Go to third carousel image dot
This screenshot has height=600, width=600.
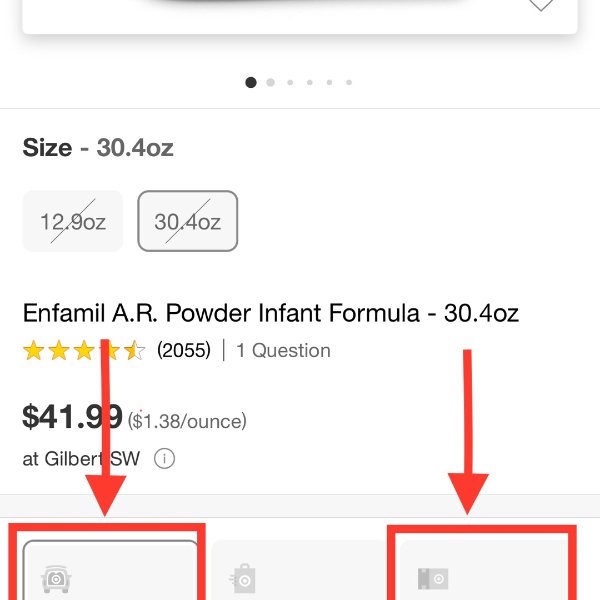click(x=290, y=82)
